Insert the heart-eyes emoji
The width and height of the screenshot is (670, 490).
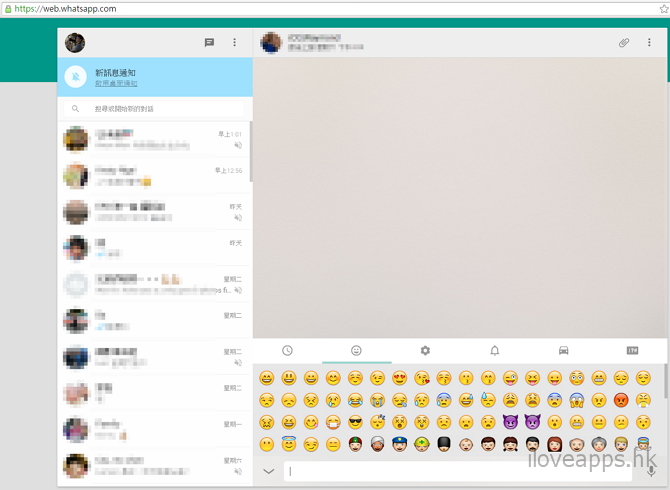coord(400,378)
